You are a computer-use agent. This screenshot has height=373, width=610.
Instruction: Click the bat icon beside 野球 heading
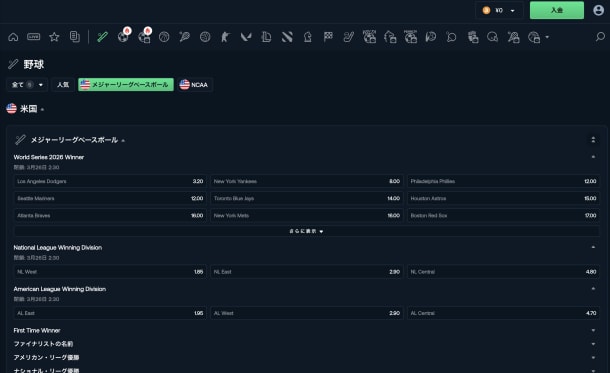click(x=13, y=64)
